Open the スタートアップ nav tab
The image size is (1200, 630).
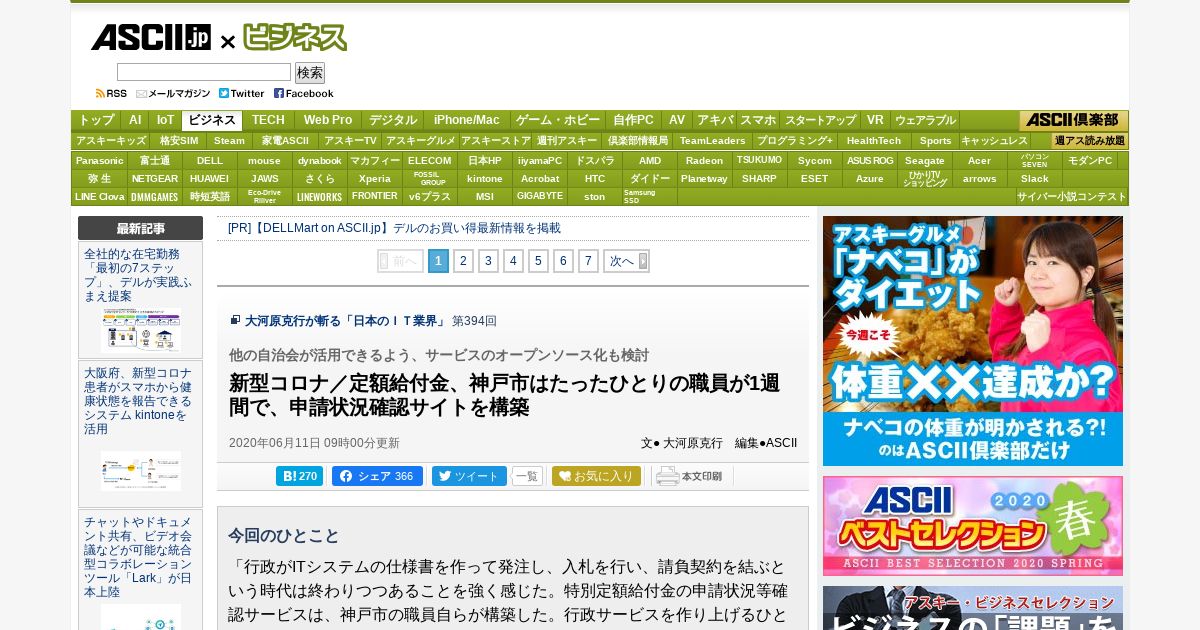820,120
